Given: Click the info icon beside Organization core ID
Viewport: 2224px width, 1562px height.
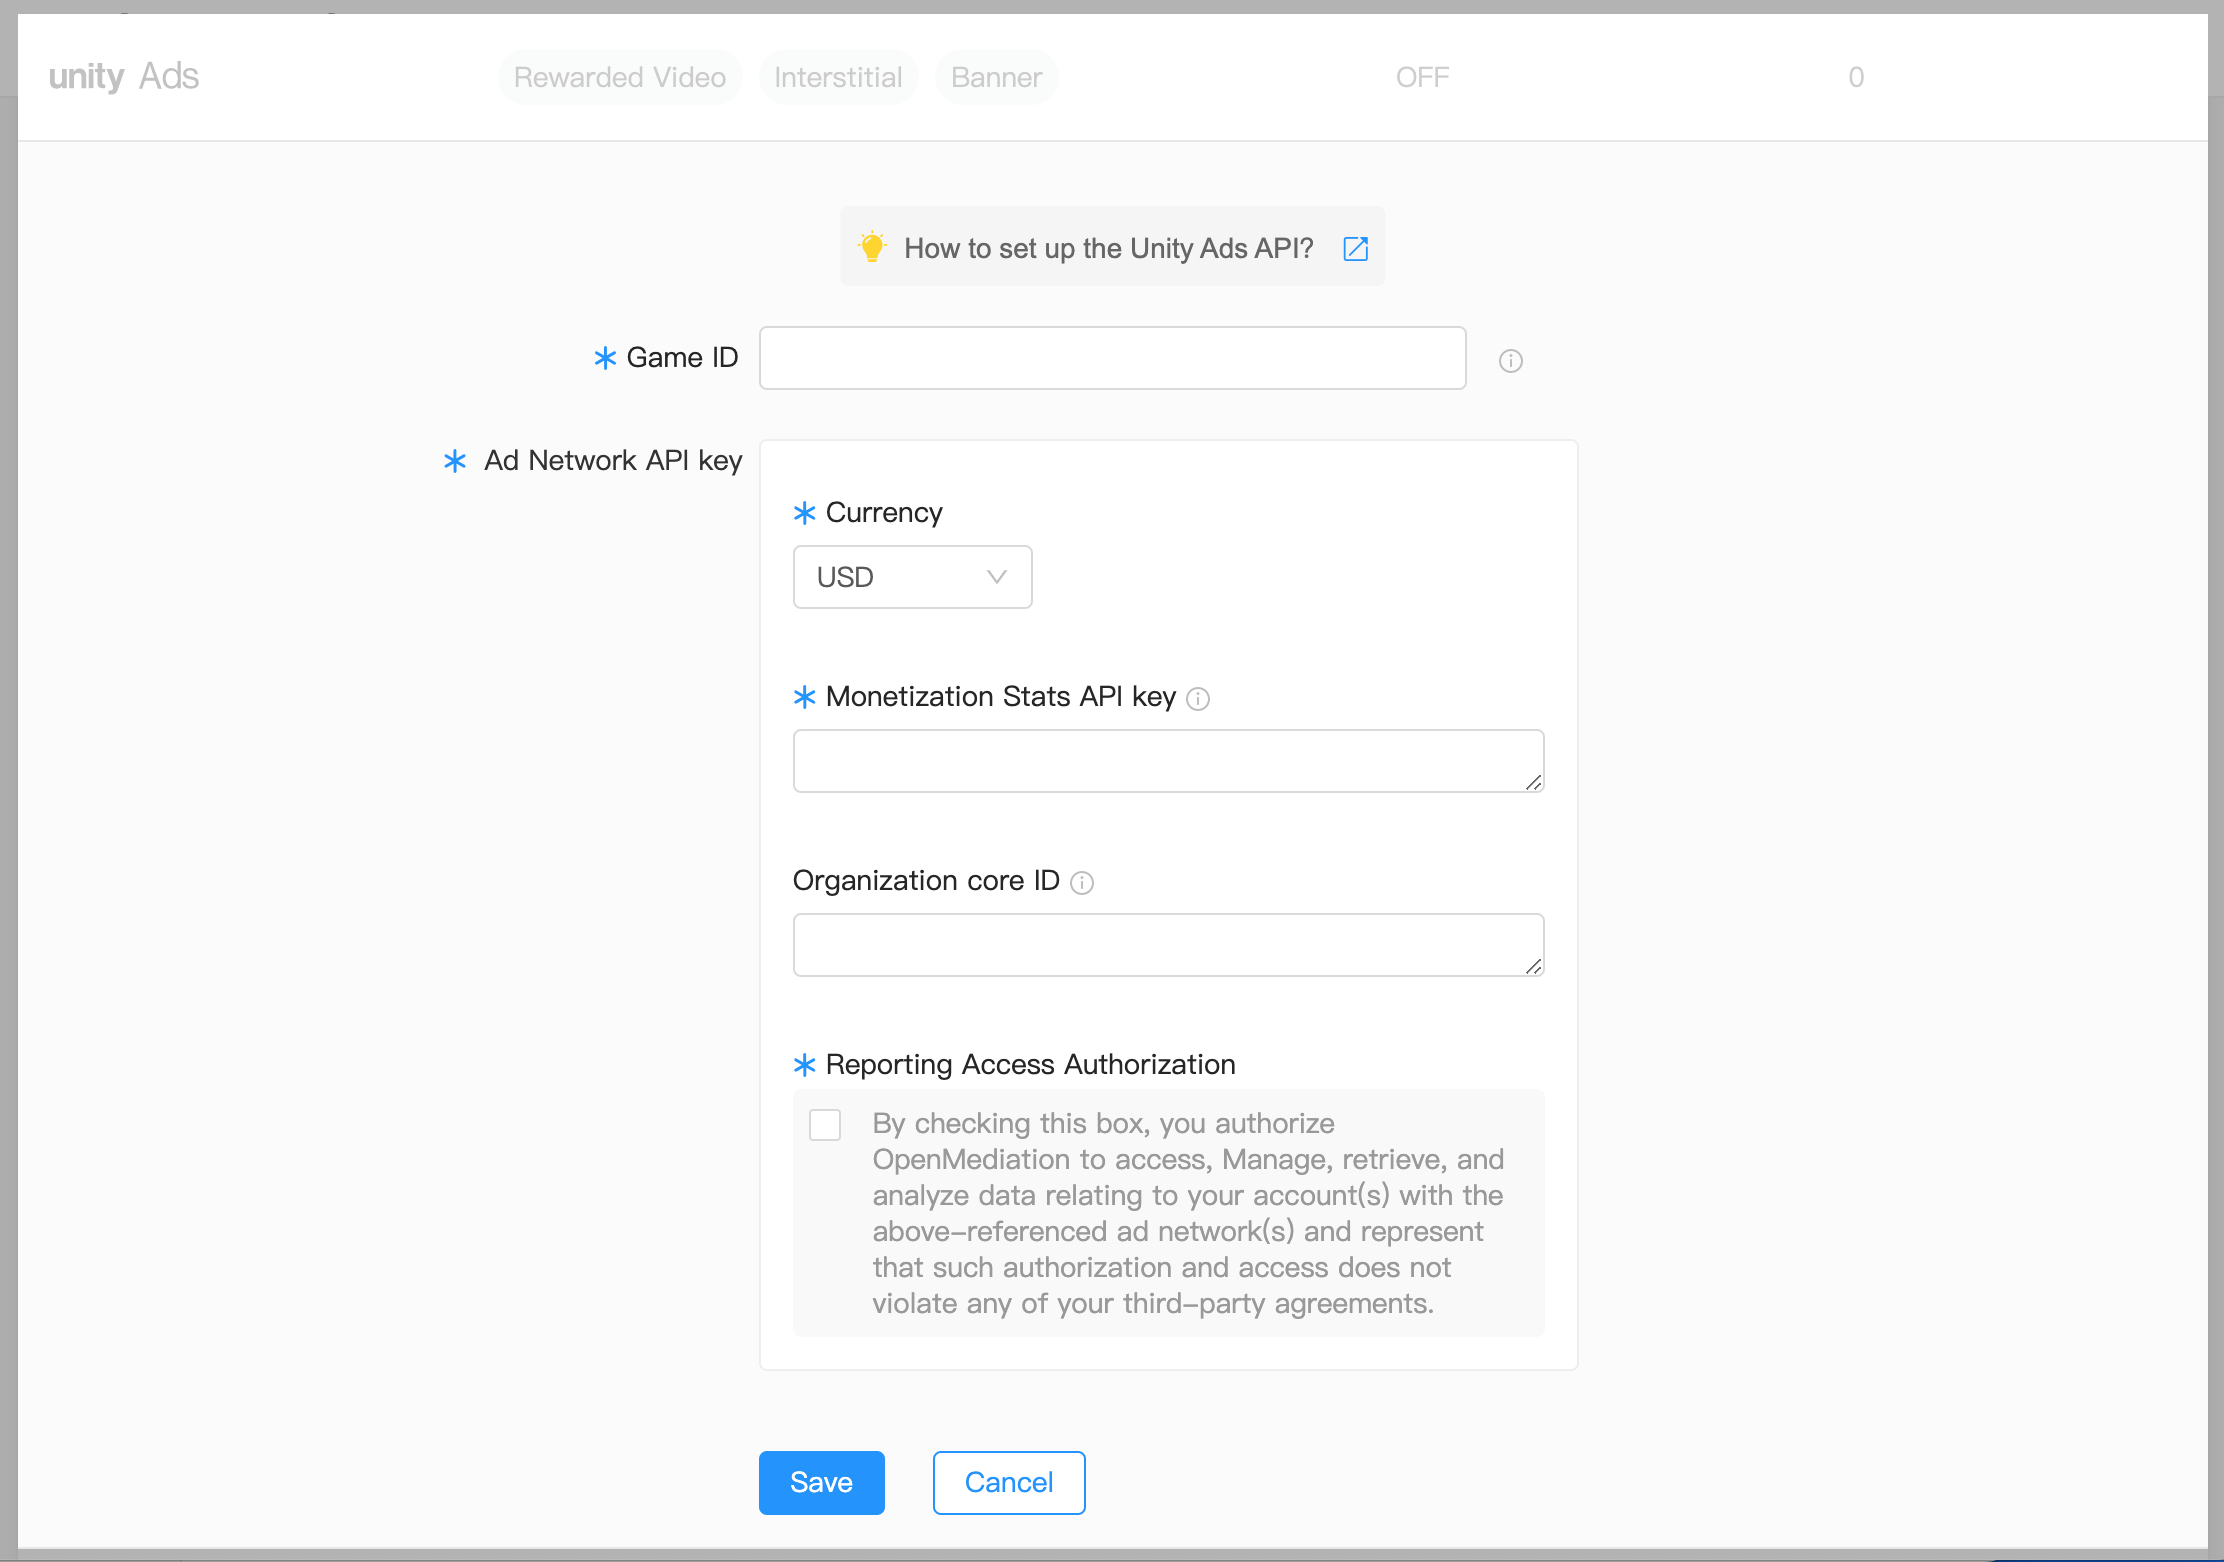Looking at the screenshot, I should (x=1082, y=883).
